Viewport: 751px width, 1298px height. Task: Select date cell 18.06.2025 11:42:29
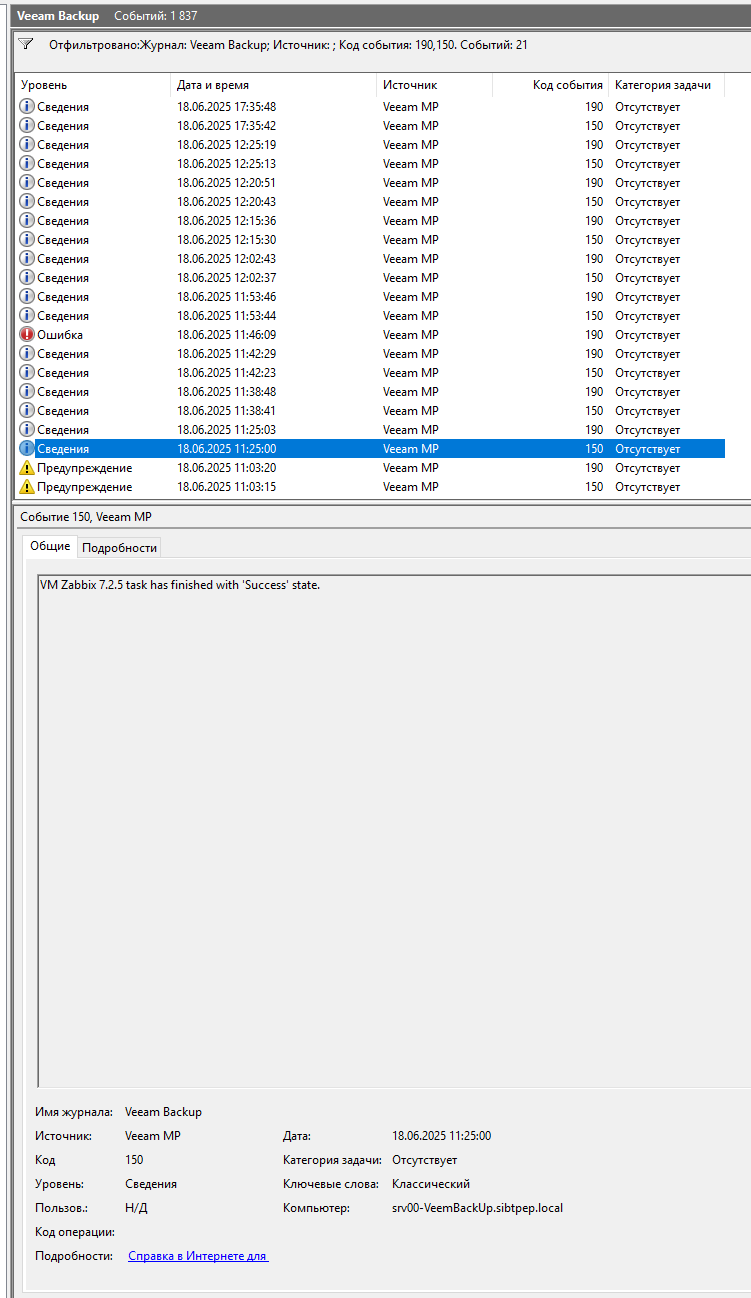226,354
